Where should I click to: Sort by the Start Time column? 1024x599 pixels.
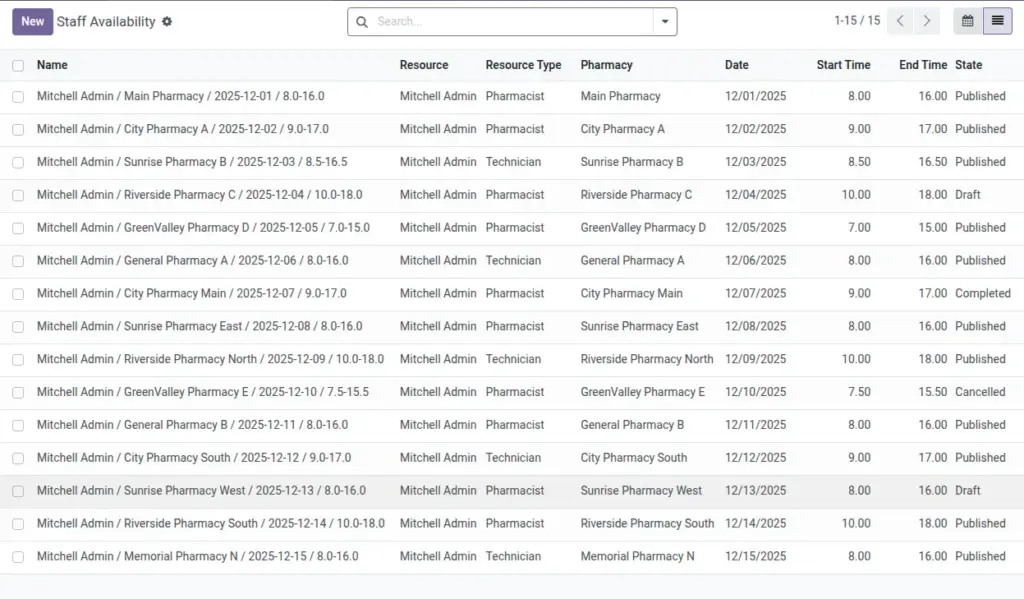coord(843,65)
